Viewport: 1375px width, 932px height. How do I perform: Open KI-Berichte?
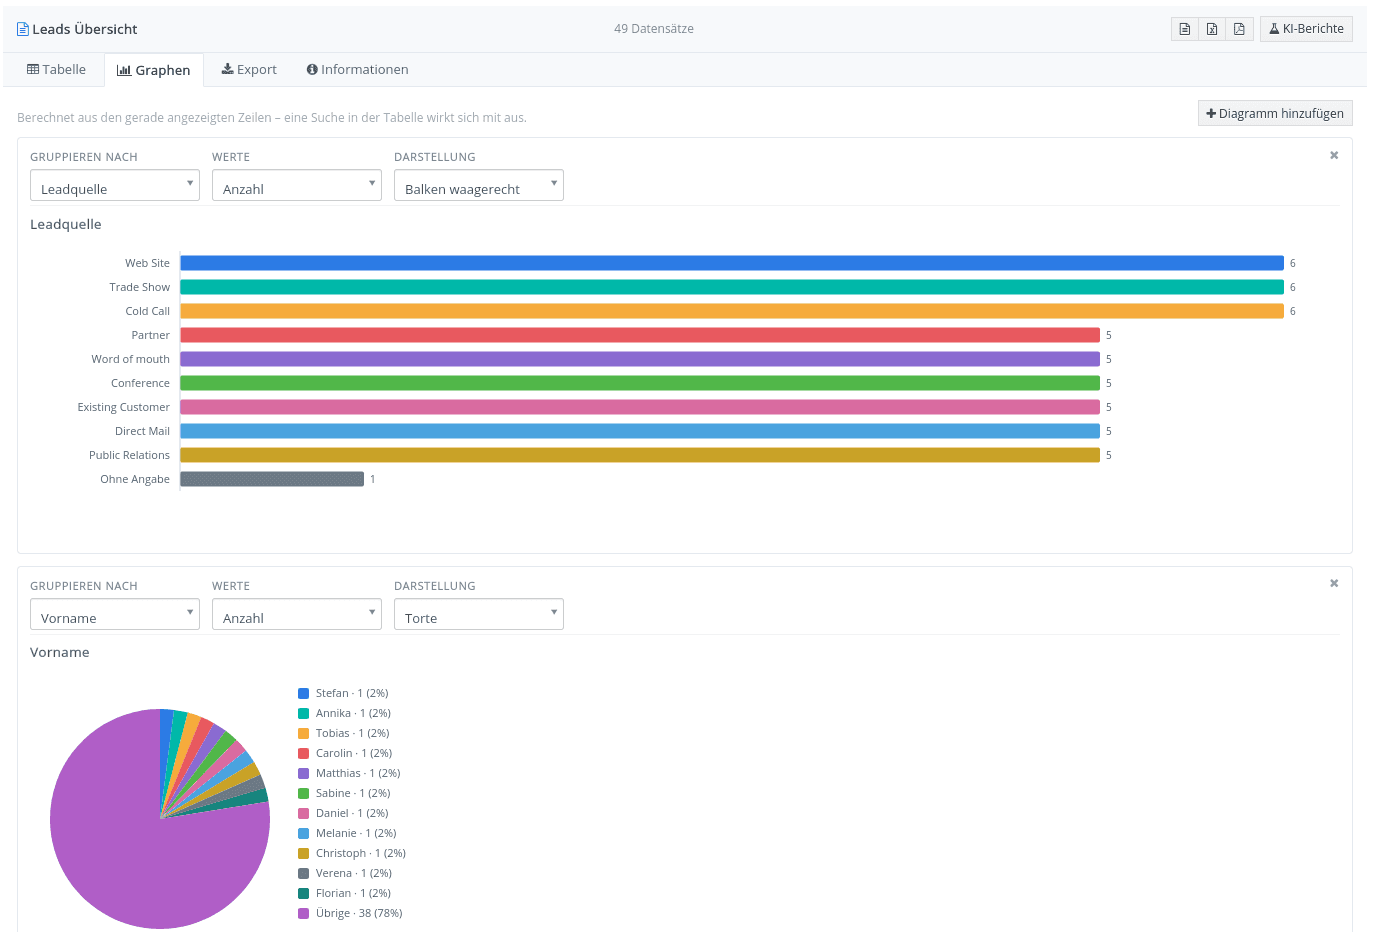click(1306, 29)
